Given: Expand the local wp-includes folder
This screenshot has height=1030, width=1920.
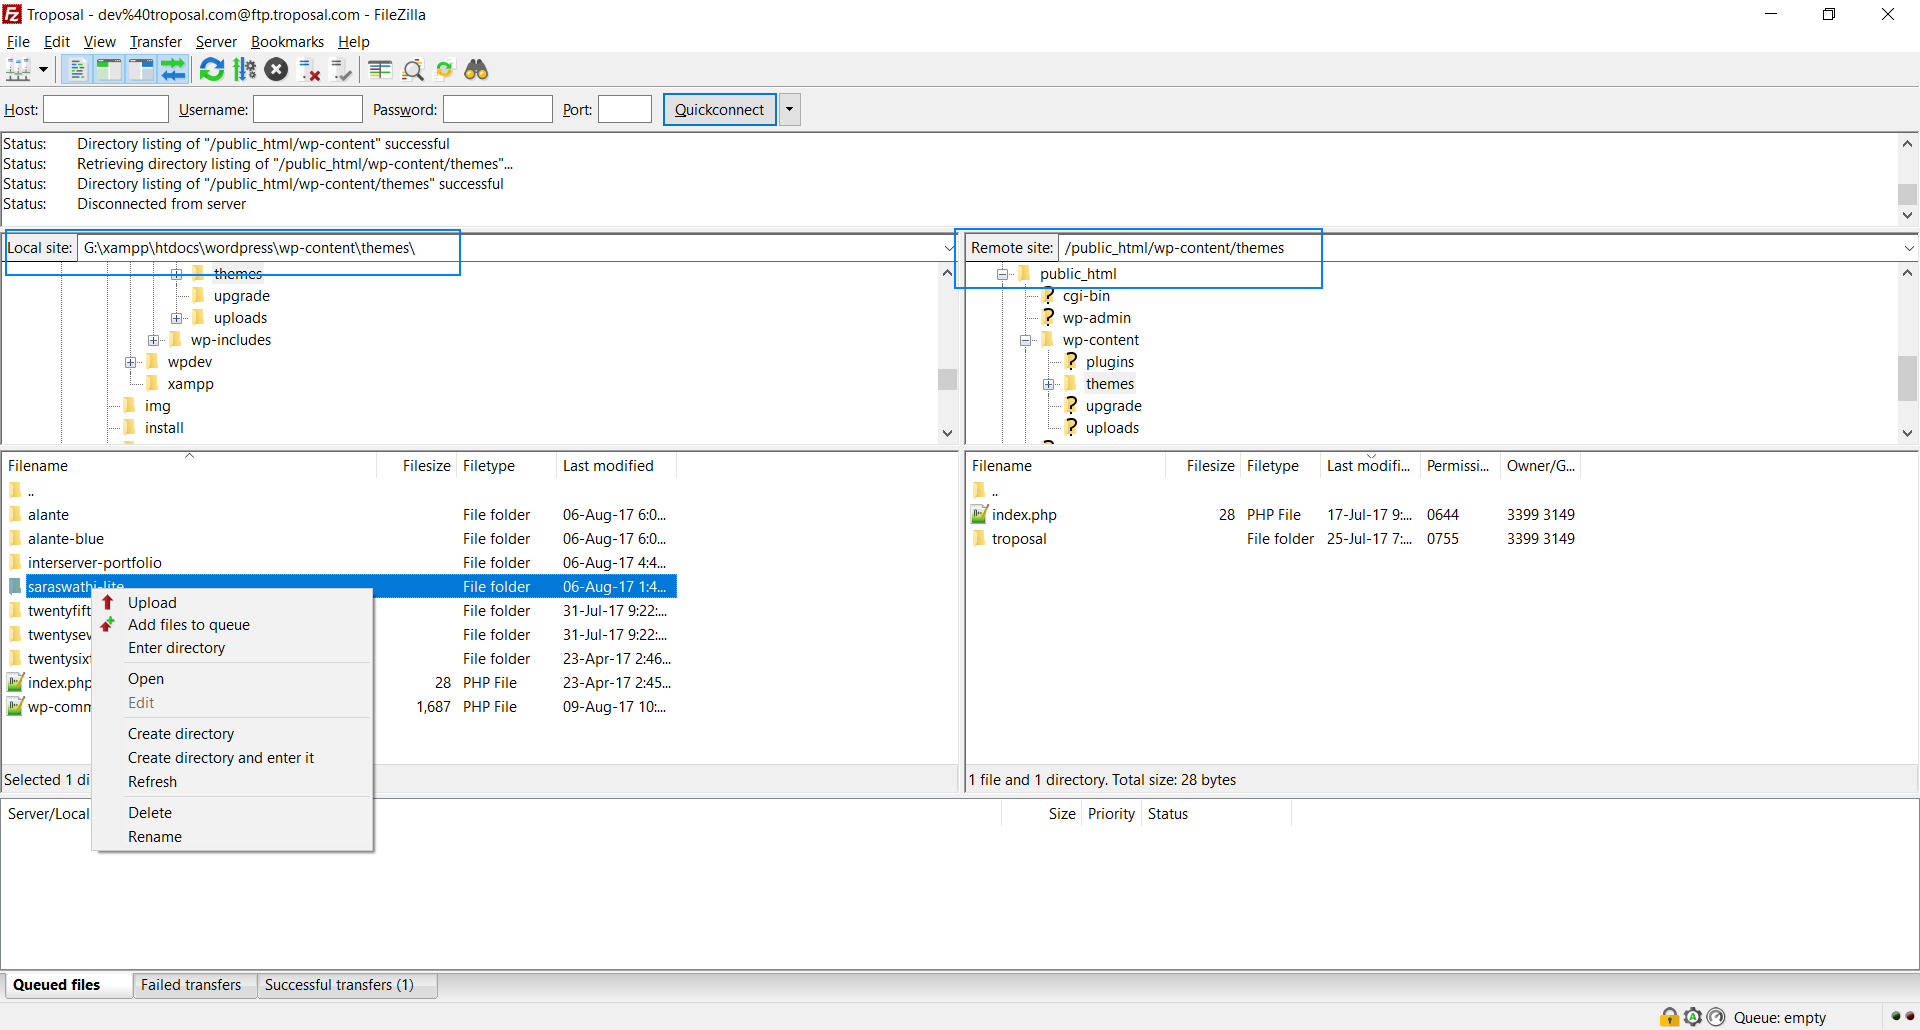Looking at the screenshot, I should (153, 340).
